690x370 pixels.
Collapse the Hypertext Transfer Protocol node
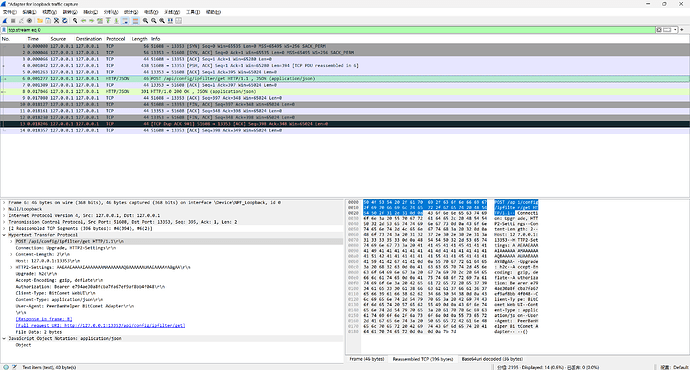(4, 235)
